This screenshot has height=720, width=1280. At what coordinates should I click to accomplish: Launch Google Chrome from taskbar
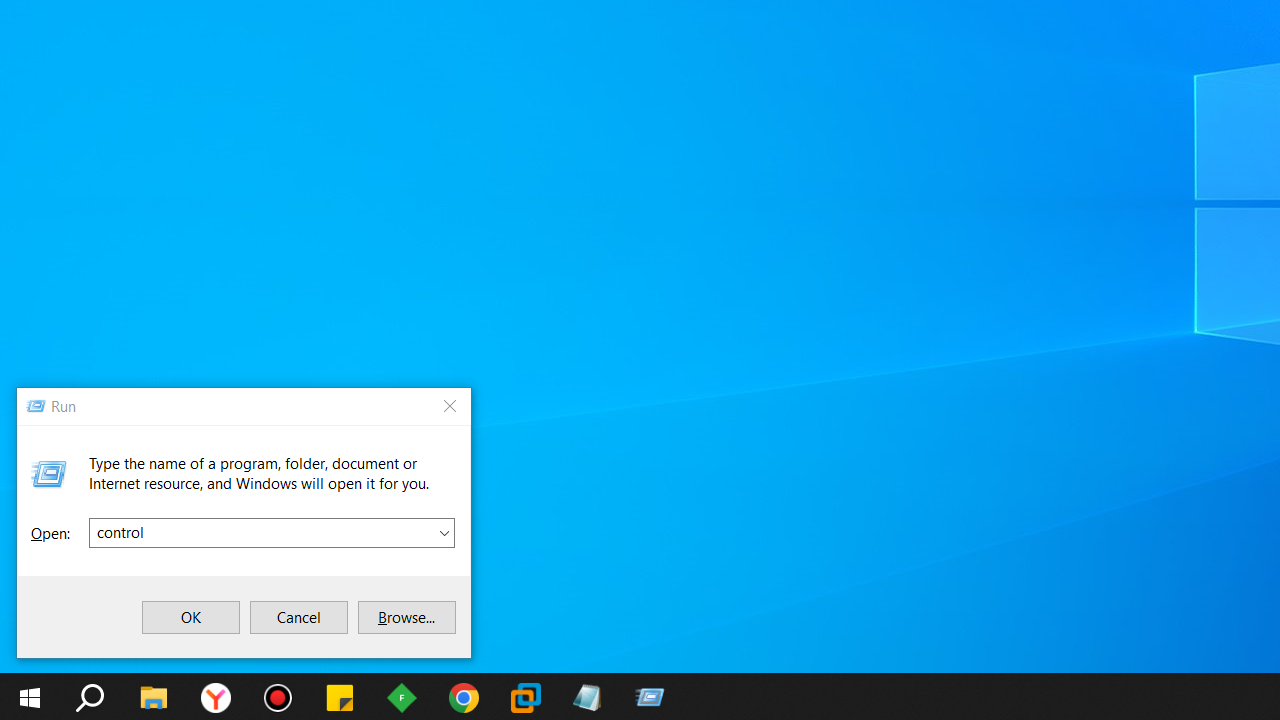coord(464,697)
